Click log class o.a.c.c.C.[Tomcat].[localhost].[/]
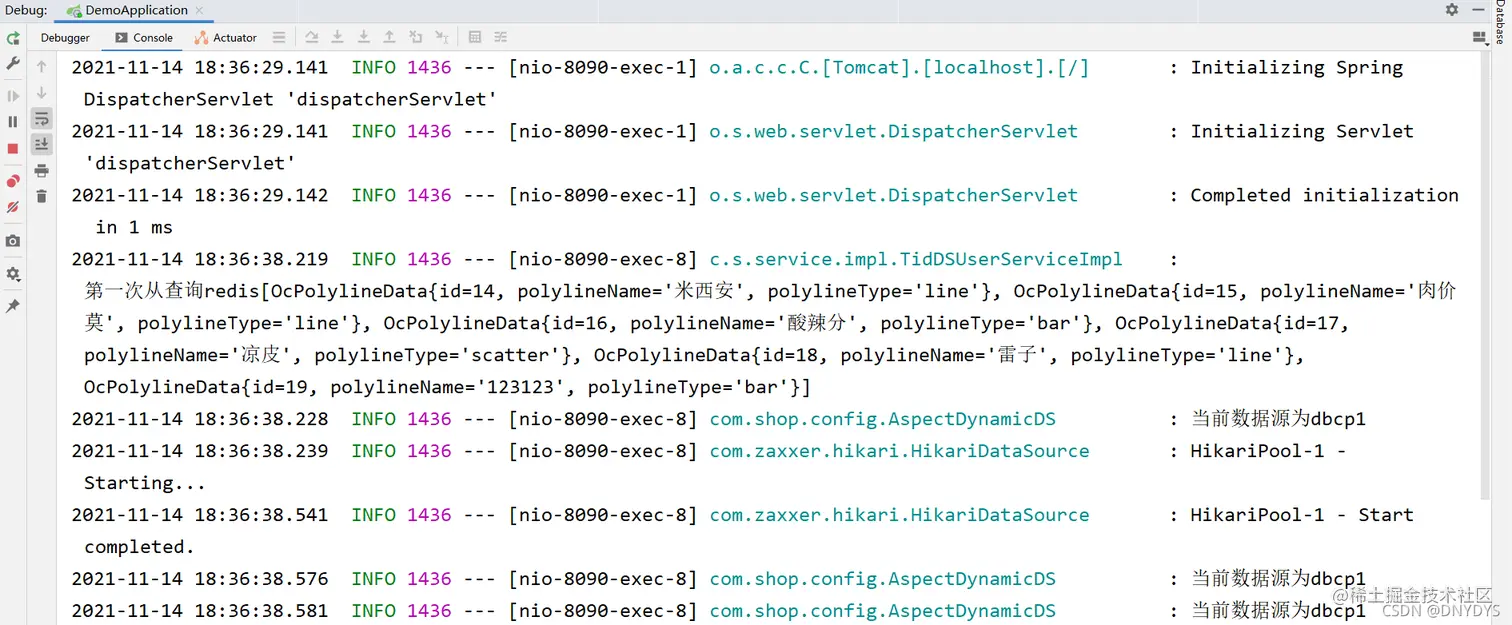 [x=899, y=68]
